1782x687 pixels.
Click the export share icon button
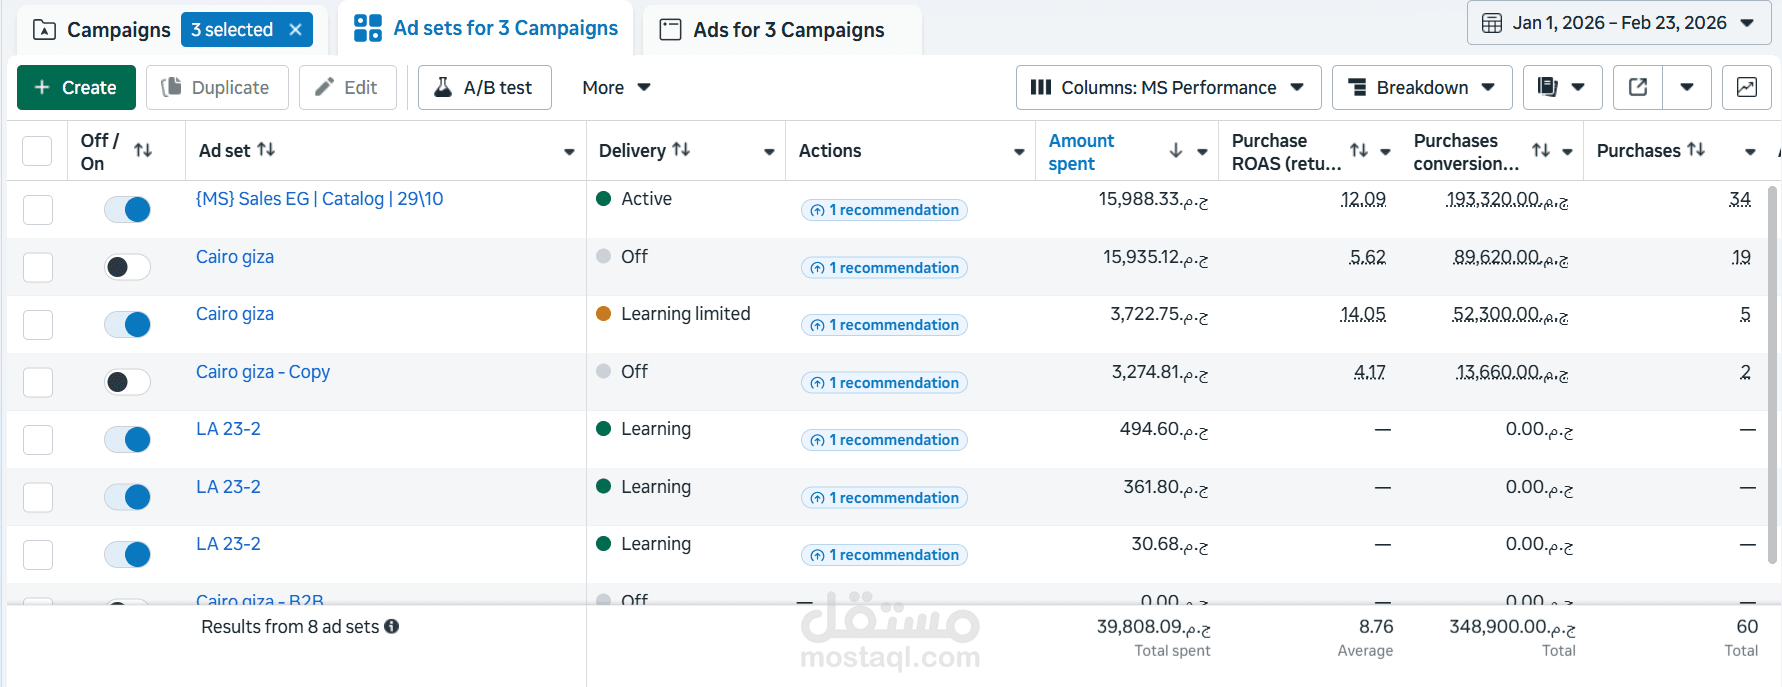(x=1638, y=87)
